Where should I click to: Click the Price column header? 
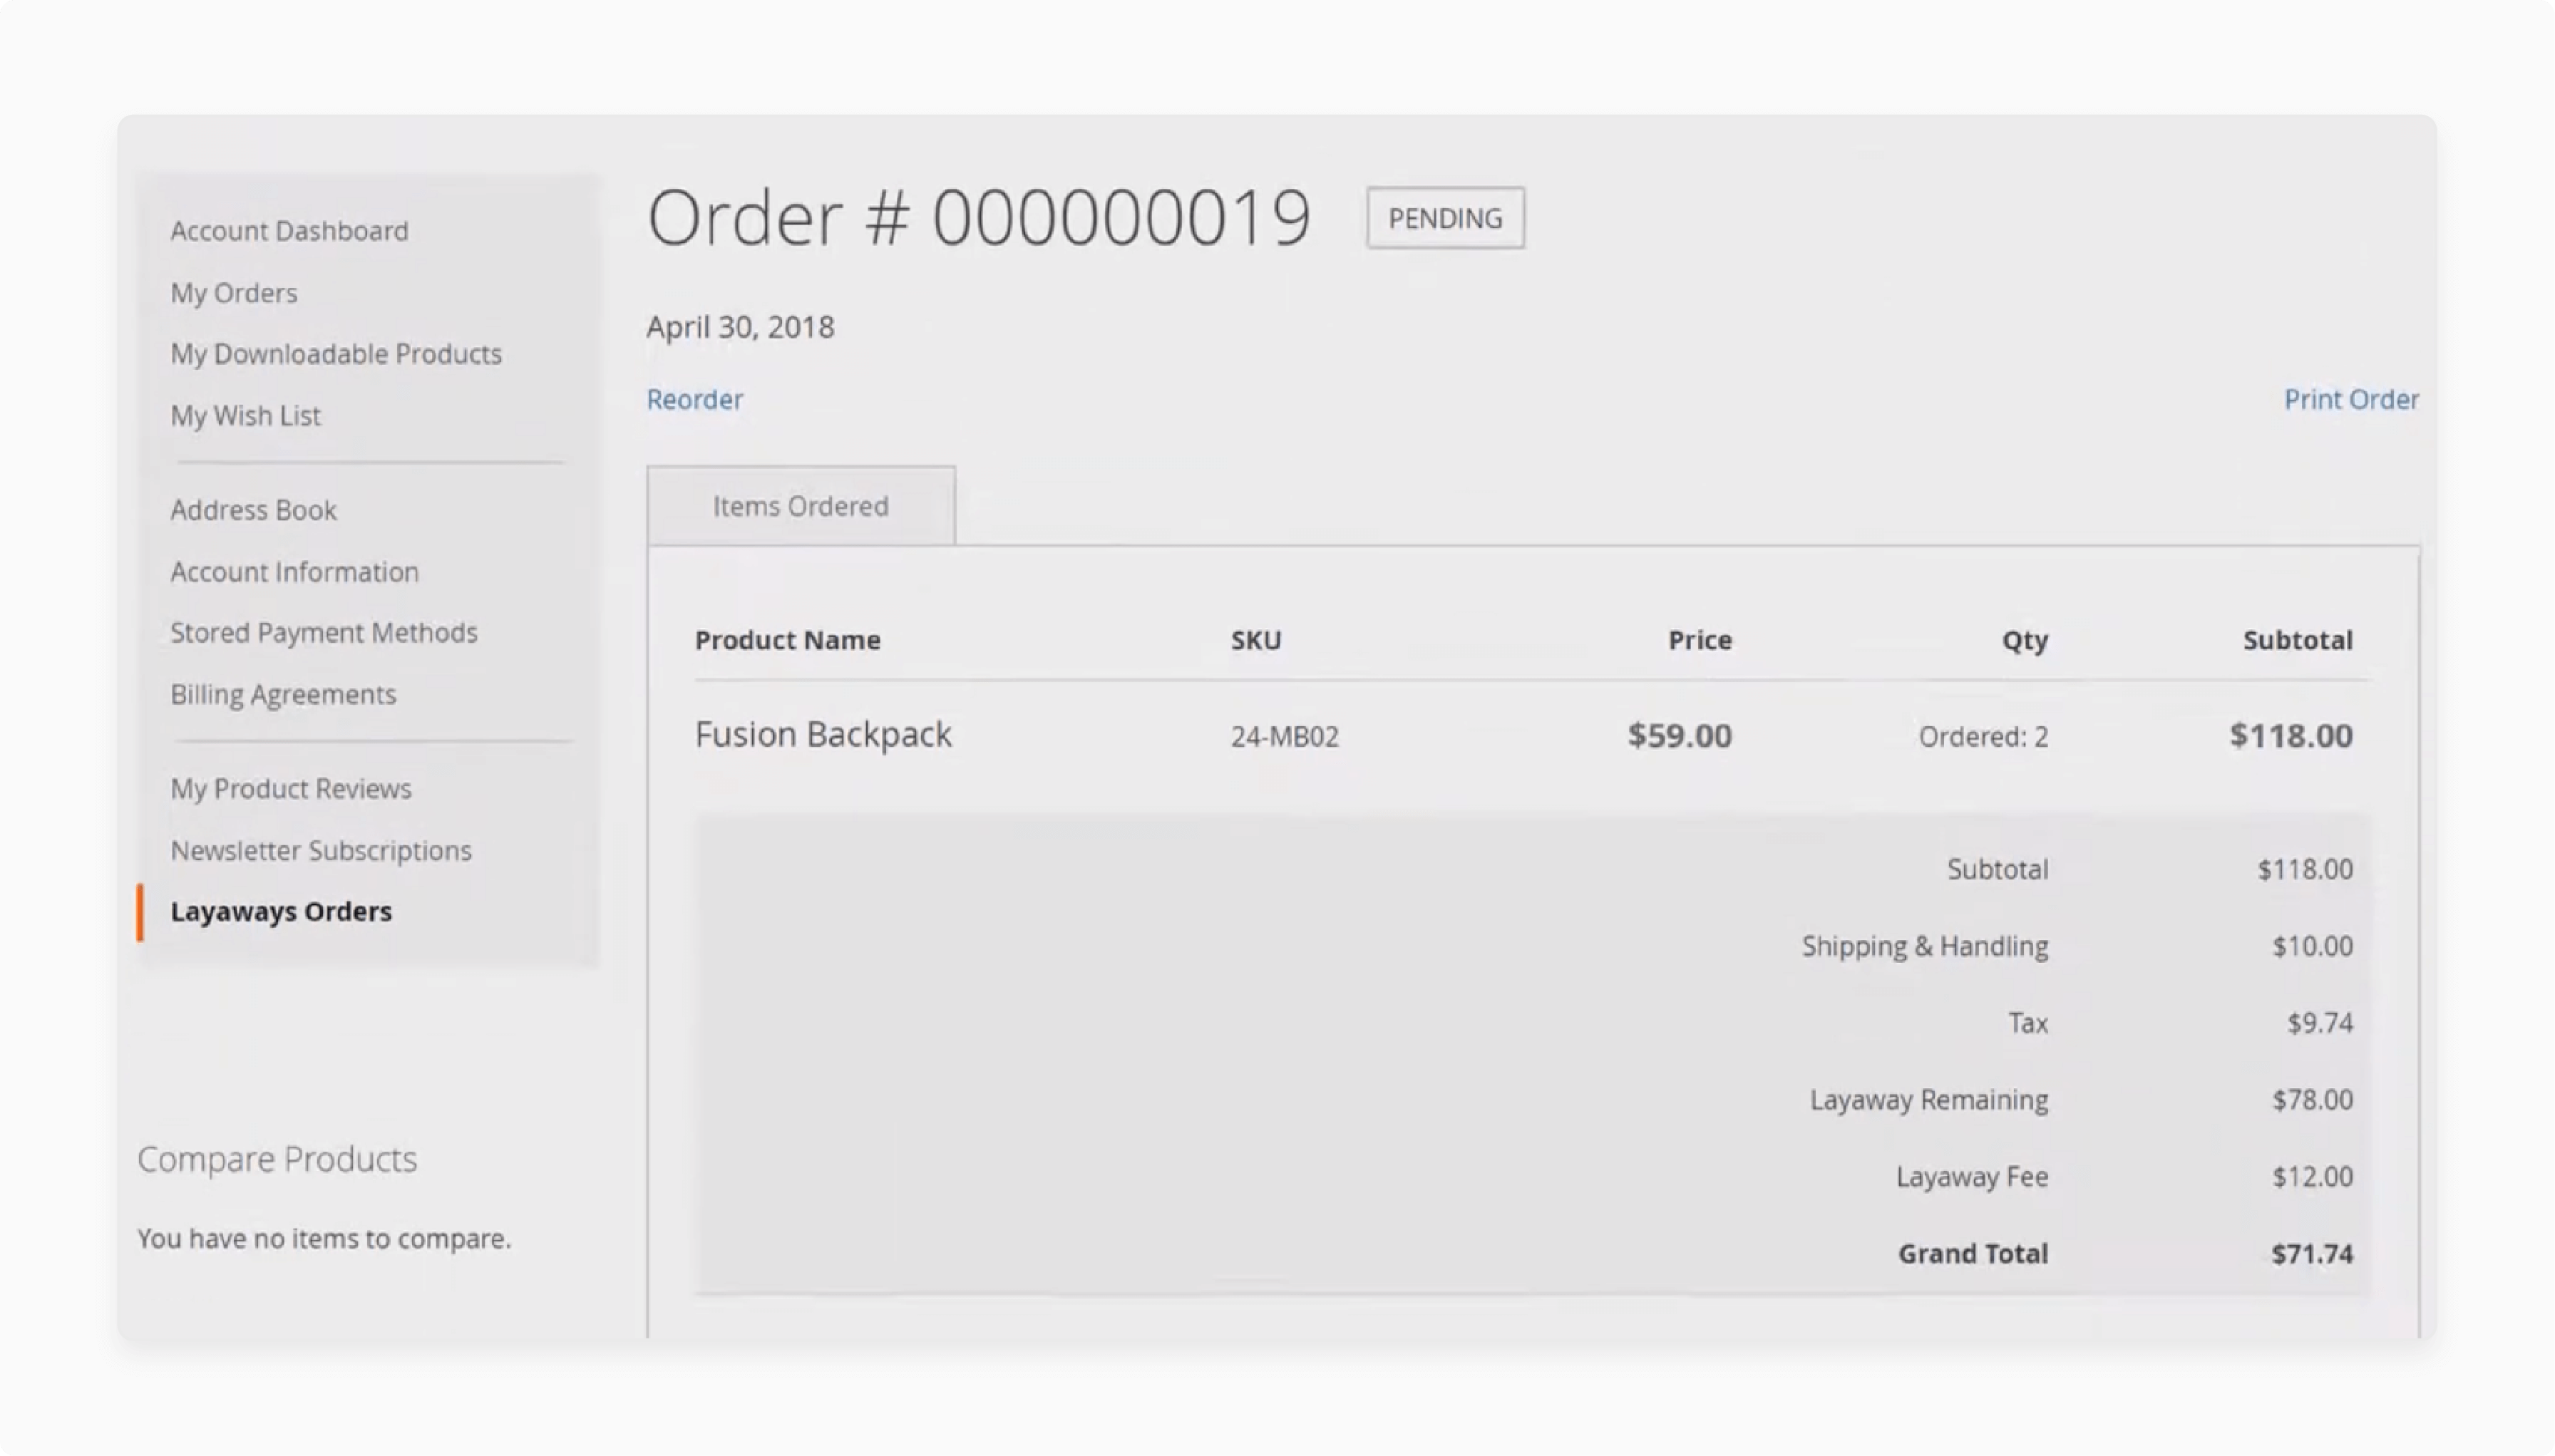click(x=1700, y=640)
